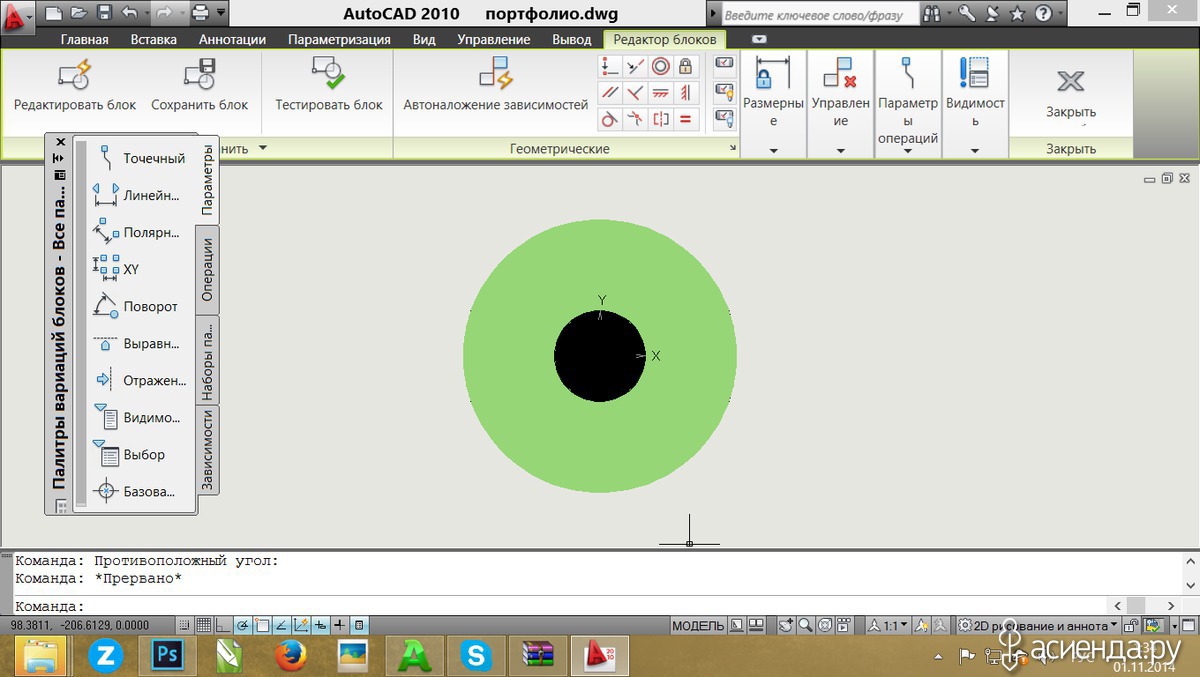
Task: Open the Вставка ribbon tab
Action: pos(153,39)
